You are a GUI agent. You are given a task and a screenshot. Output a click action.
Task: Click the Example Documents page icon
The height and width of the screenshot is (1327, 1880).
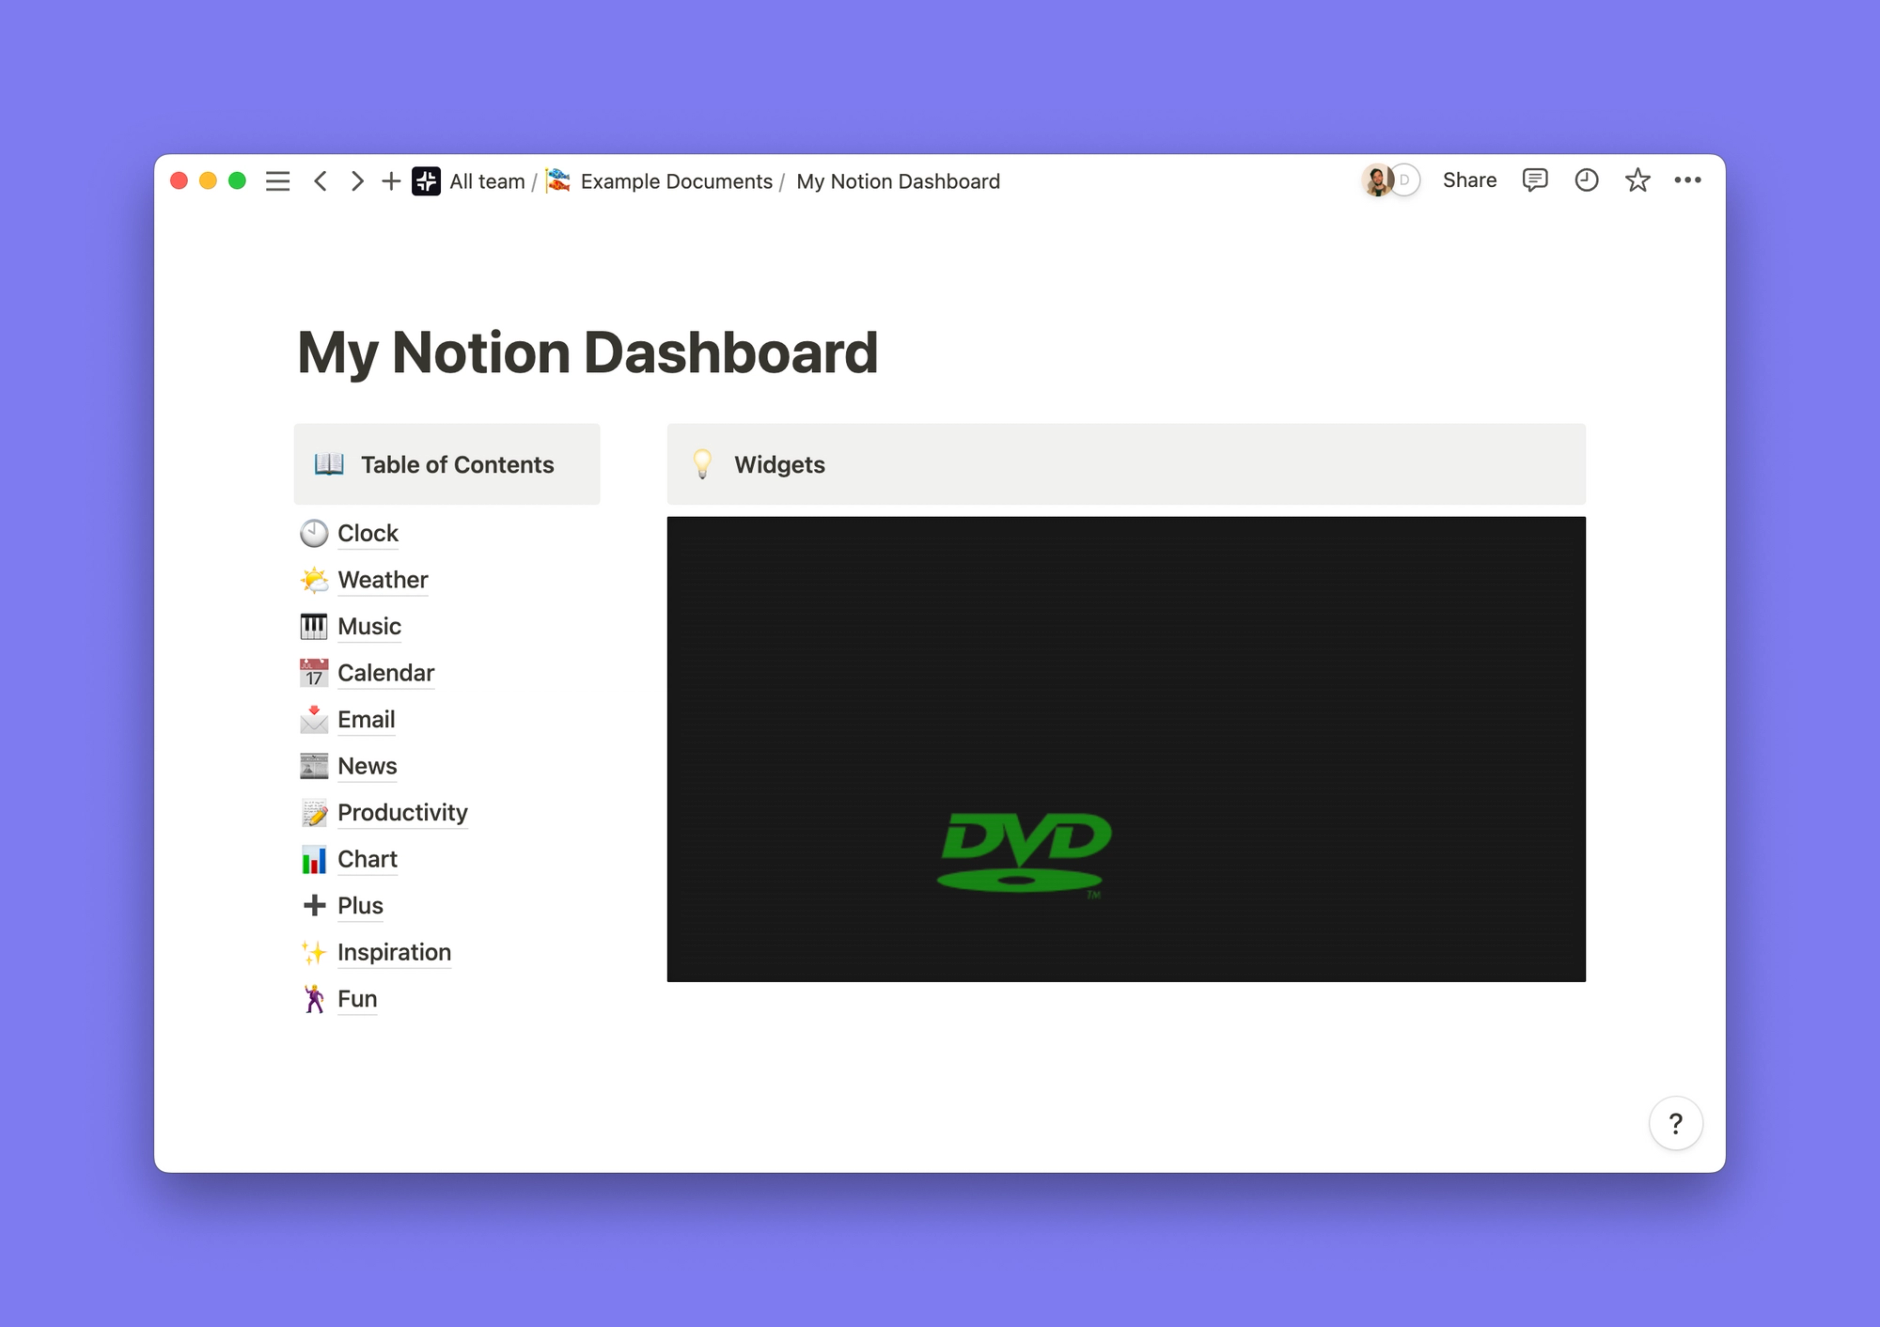coord(559,181)
